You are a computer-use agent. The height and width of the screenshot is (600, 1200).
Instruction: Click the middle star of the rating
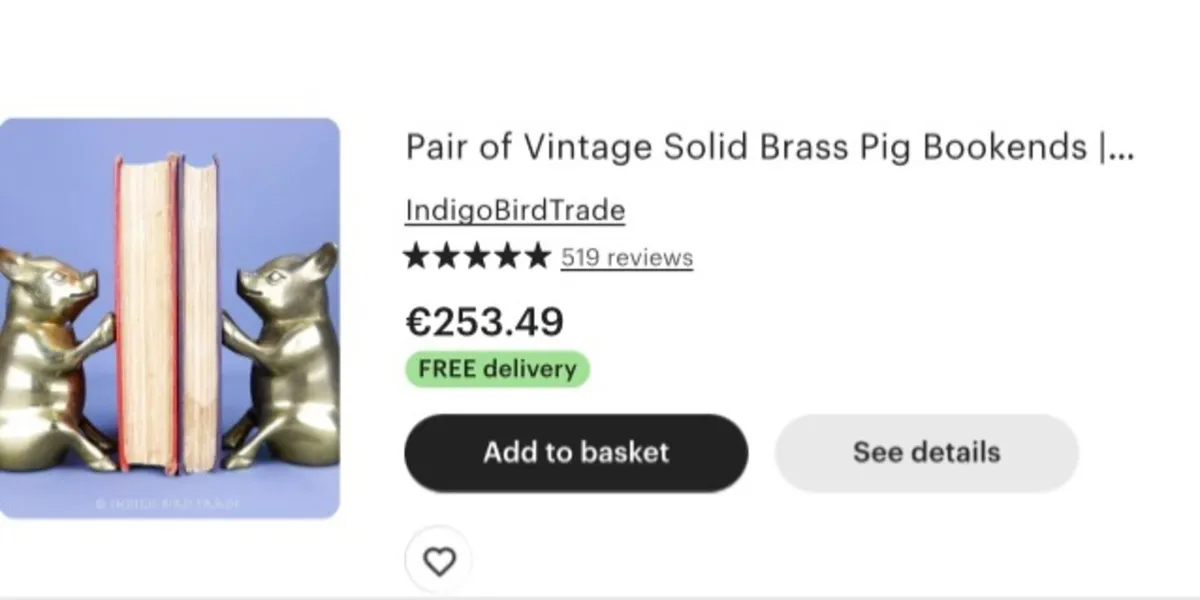(477, 257)
